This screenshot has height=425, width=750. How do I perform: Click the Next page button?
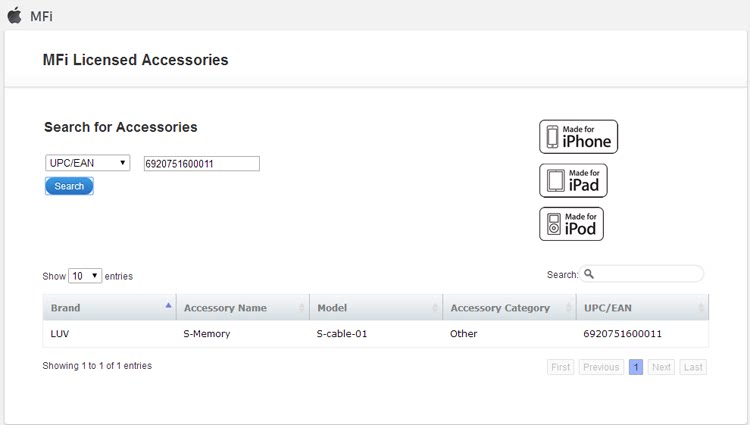click(661, 367)
